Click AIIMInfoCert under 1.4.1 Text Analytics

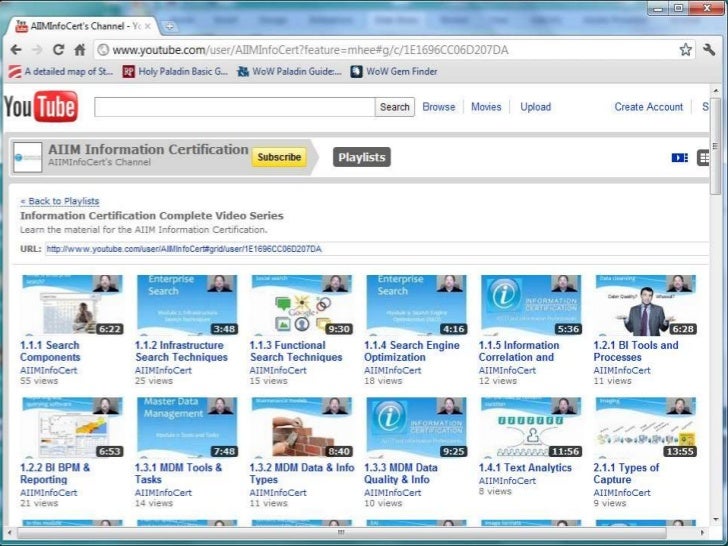coord(507,481)
